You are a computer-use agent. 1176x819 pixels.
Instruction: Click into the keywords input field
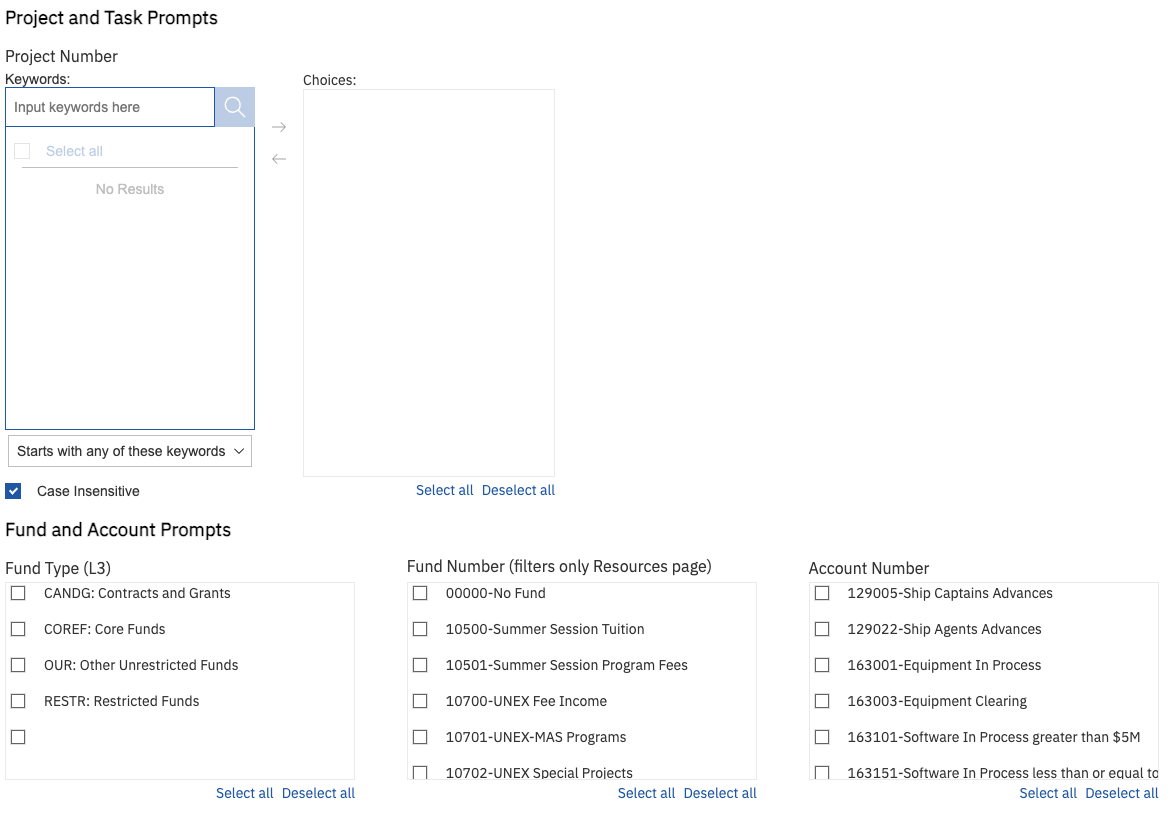pos(110,107)
